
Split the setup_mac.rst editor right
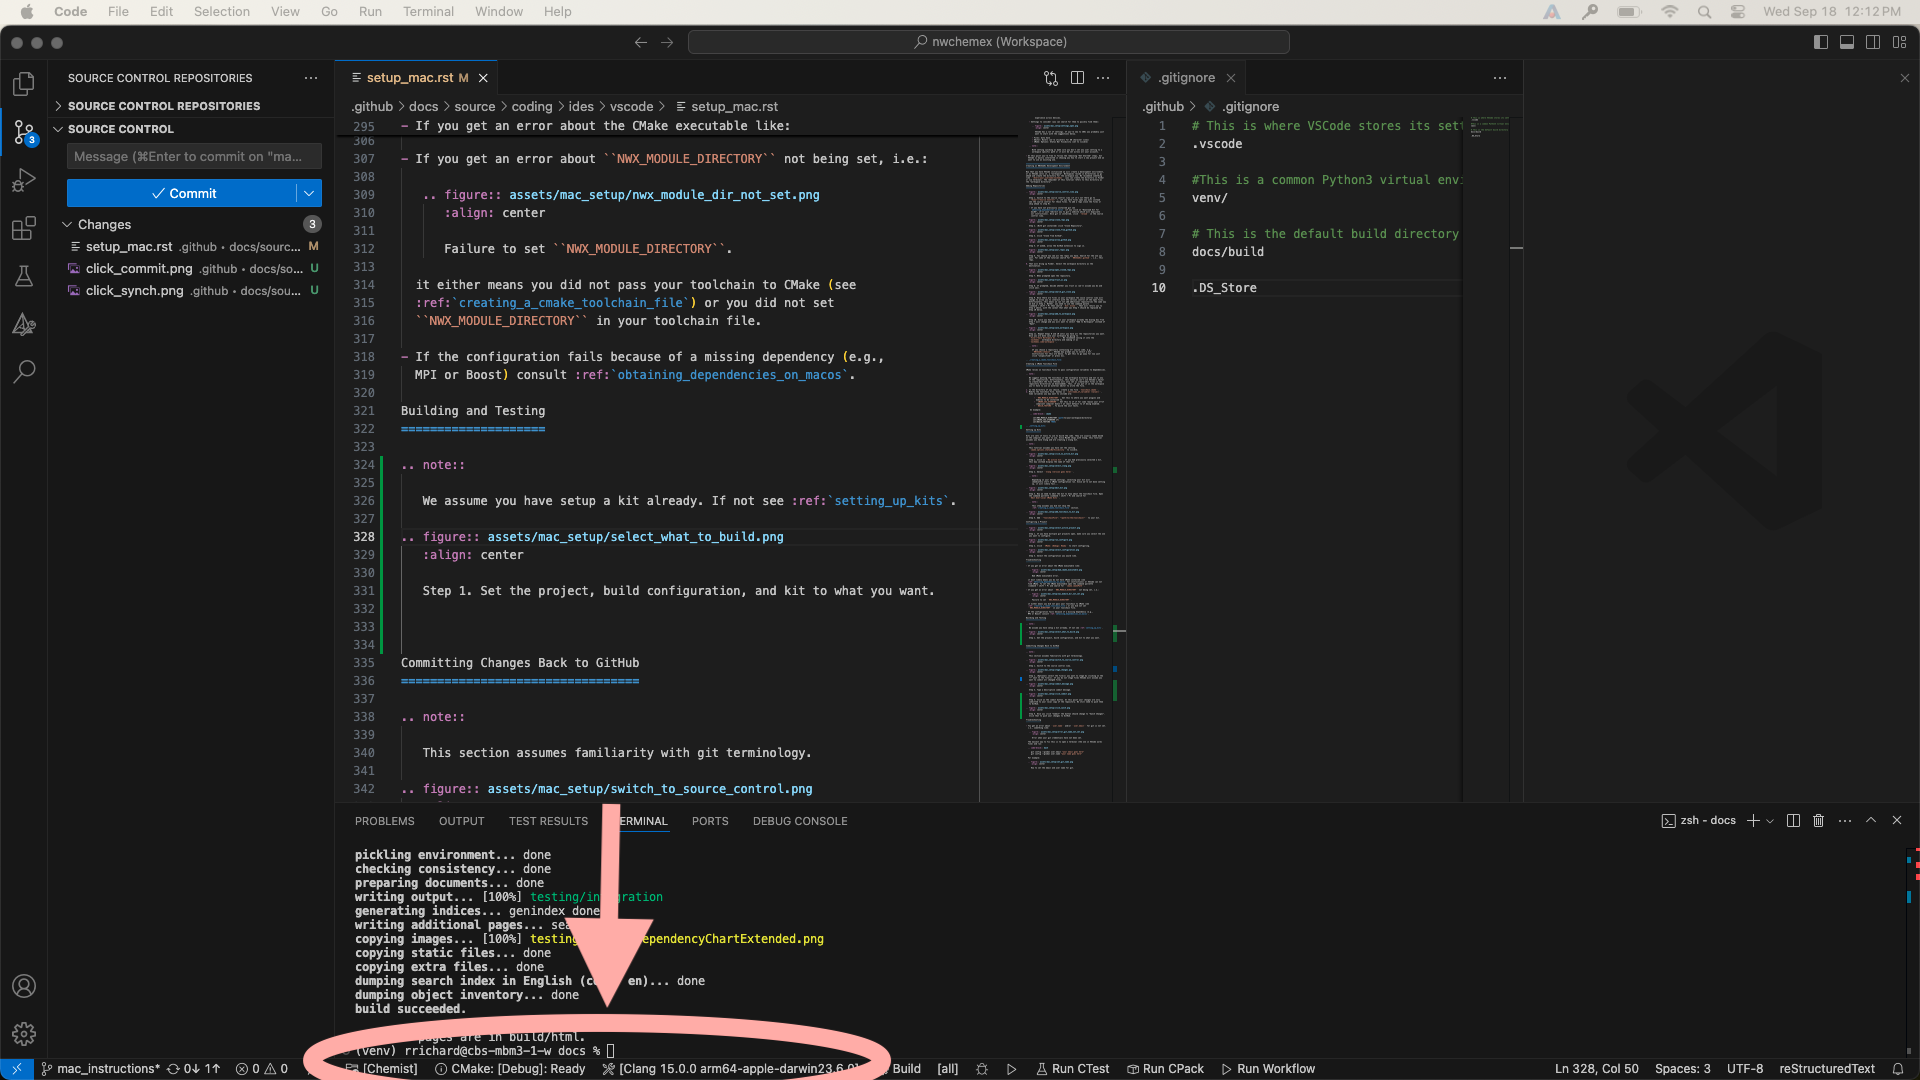click(1077, 78)
